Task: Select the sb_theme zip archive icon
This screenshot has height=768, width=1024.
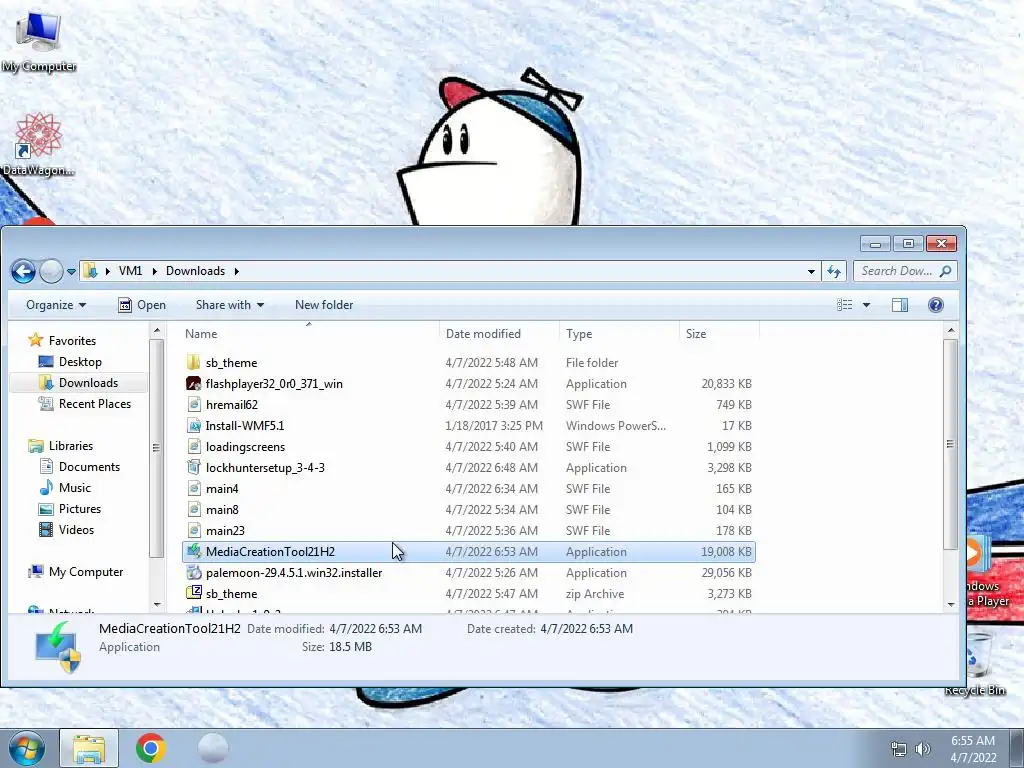Action: coord(193,593)
